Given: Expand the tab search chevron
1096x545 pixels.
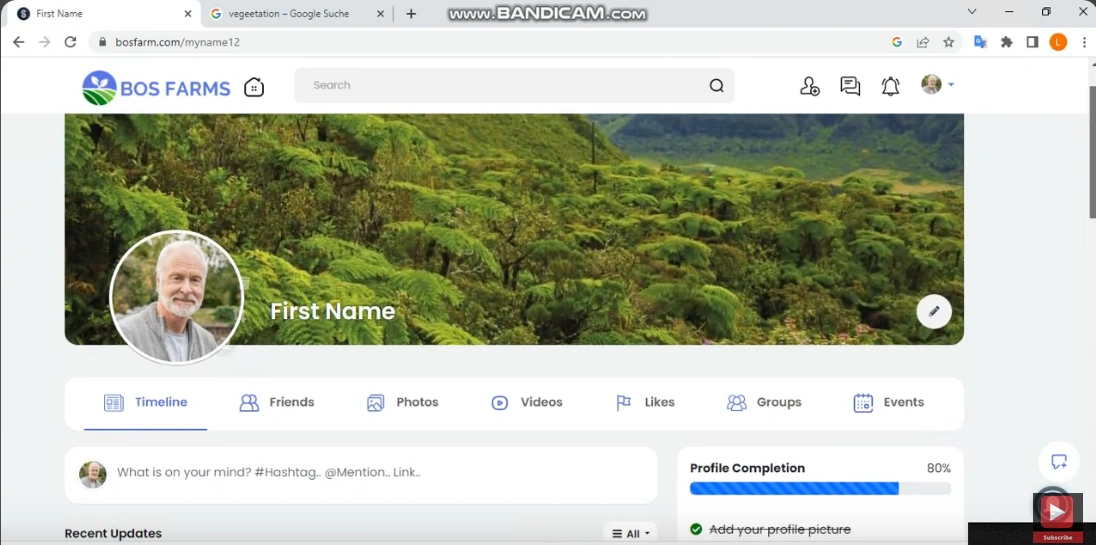Looking at the screenshot, I should (972, 11).
